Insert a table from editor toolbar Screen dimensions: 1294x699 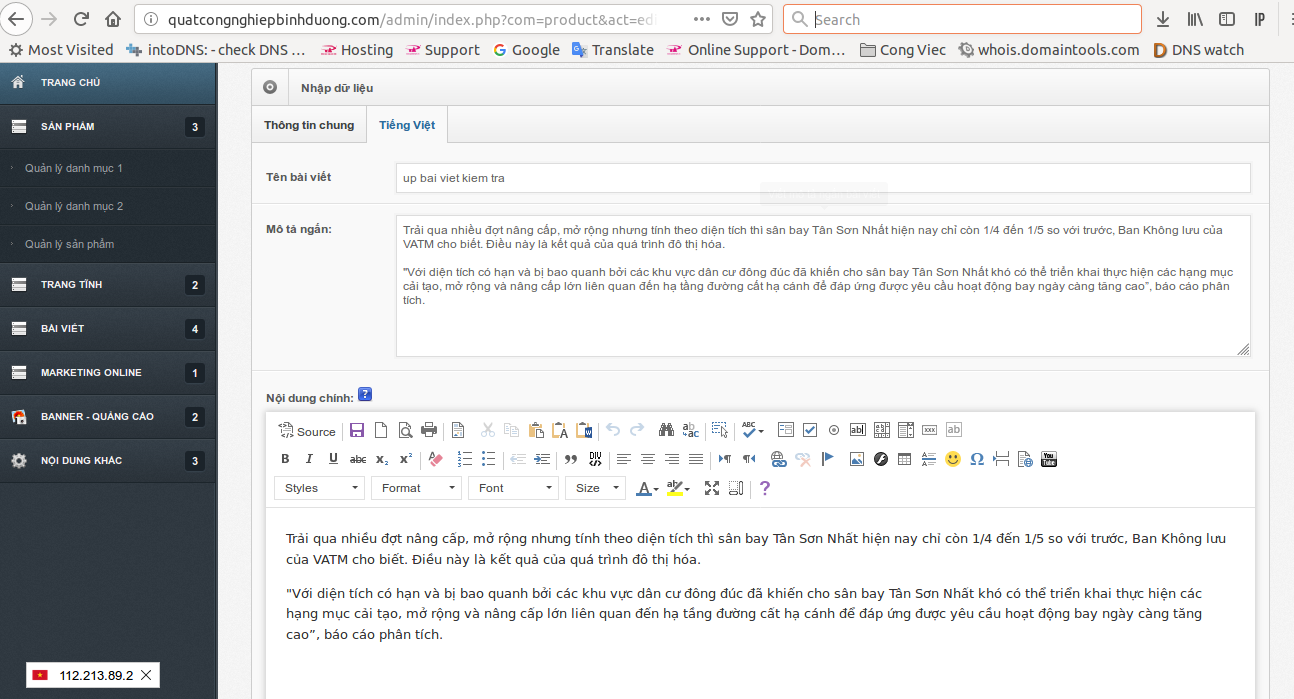tap(904, 459)
